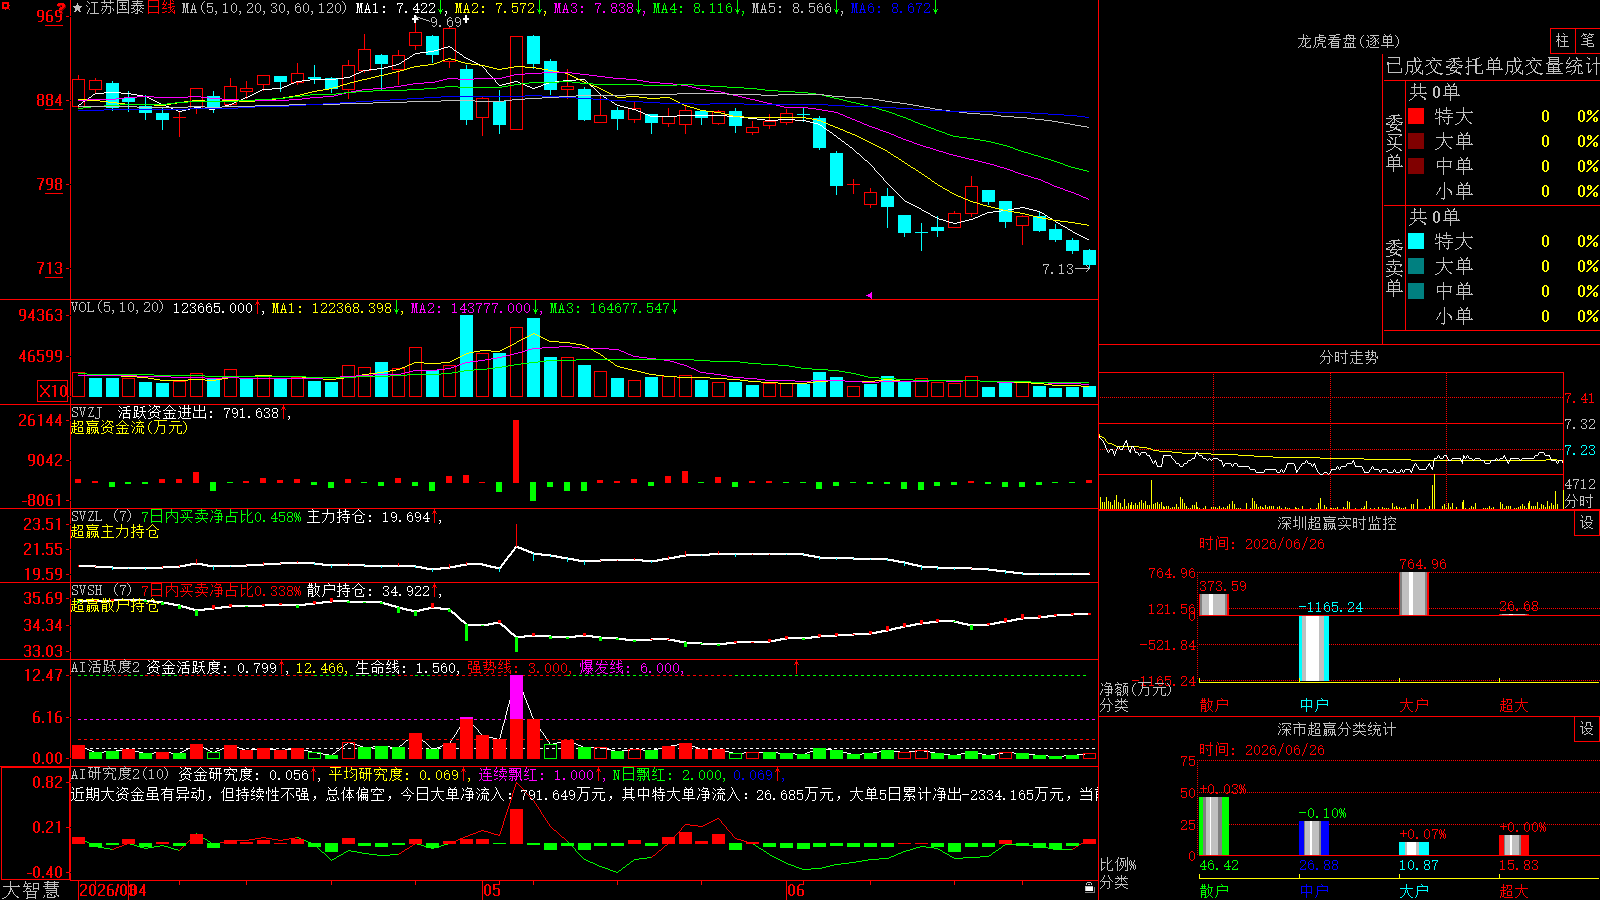This screenshot has height=900, width=1600.
Task: Click the dark red 大单 buy-order swatch
Action: [x=1416, y=141]
